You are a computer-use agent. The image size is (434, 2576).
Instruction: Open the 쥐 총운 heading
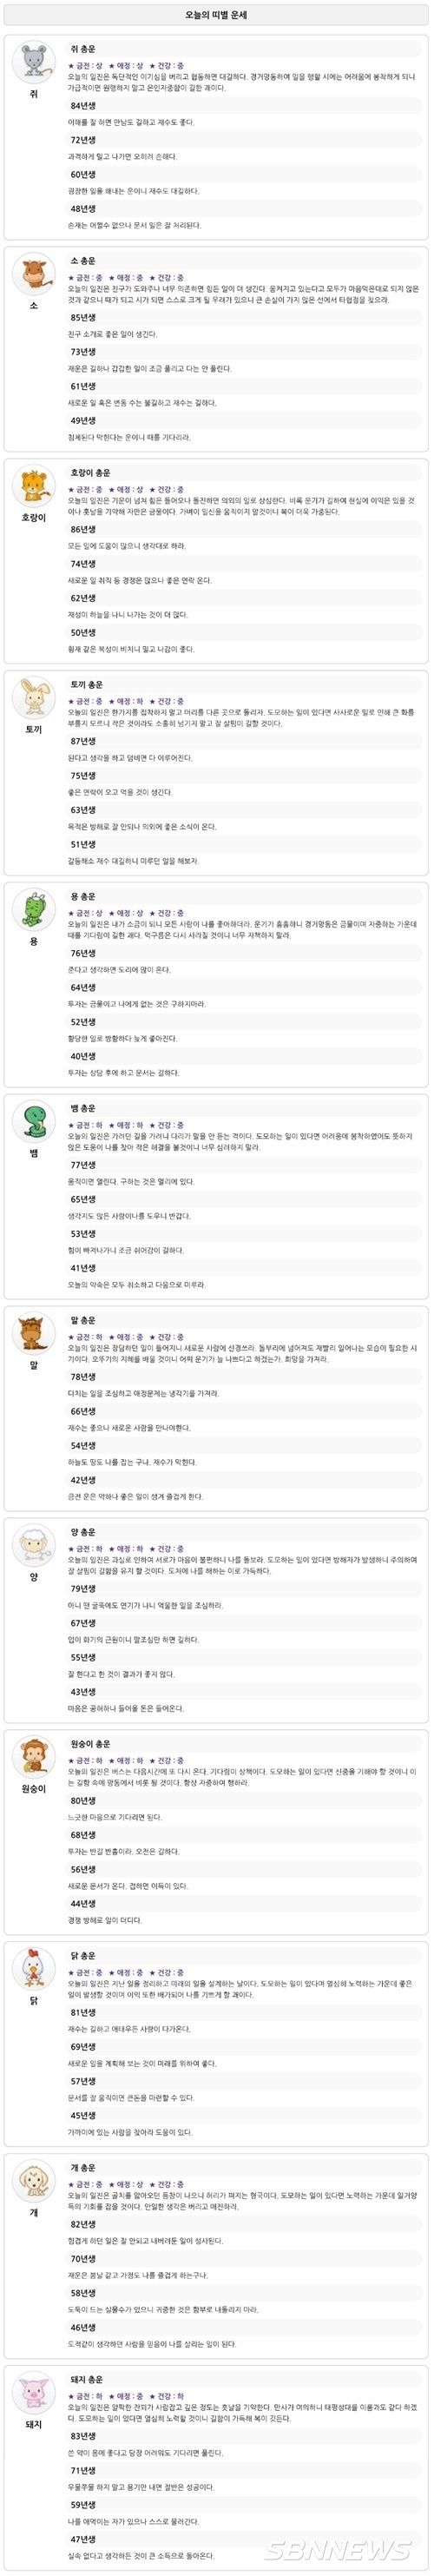pyautogui.click(x=83, y=49)
